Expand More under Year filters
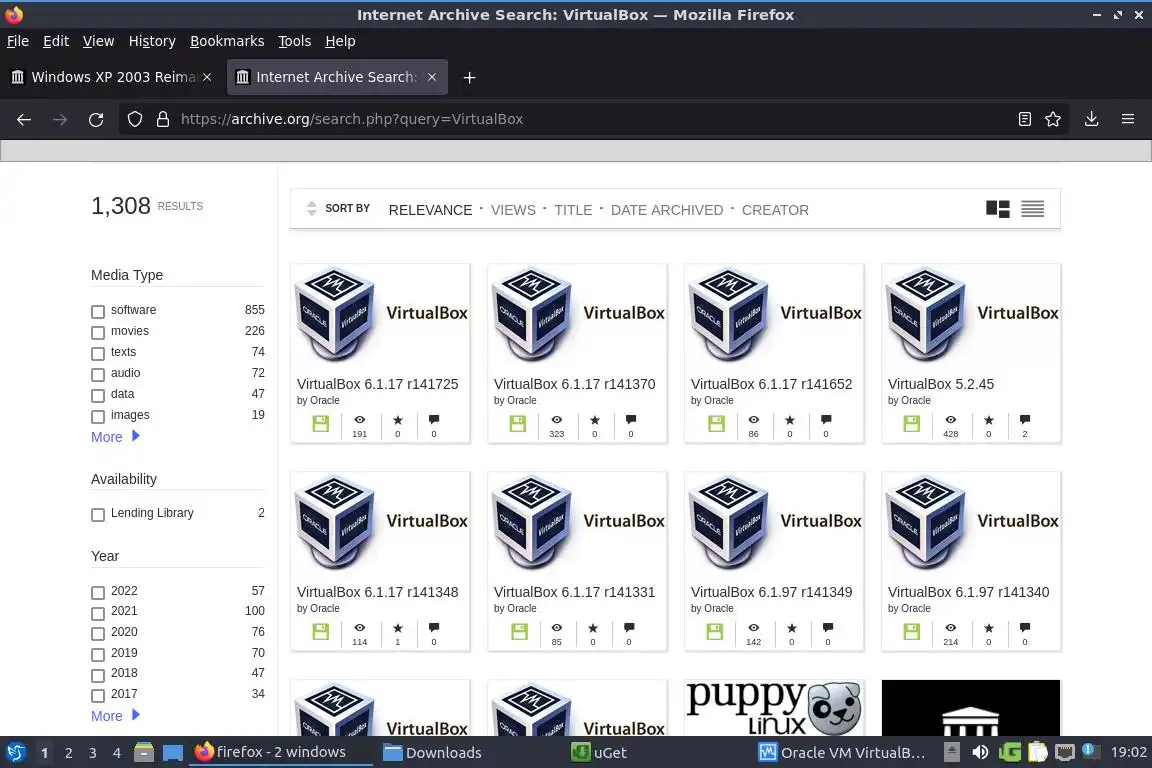This screenshot has width=1152, height=768. pyautogui.click(x=115, y=716)
